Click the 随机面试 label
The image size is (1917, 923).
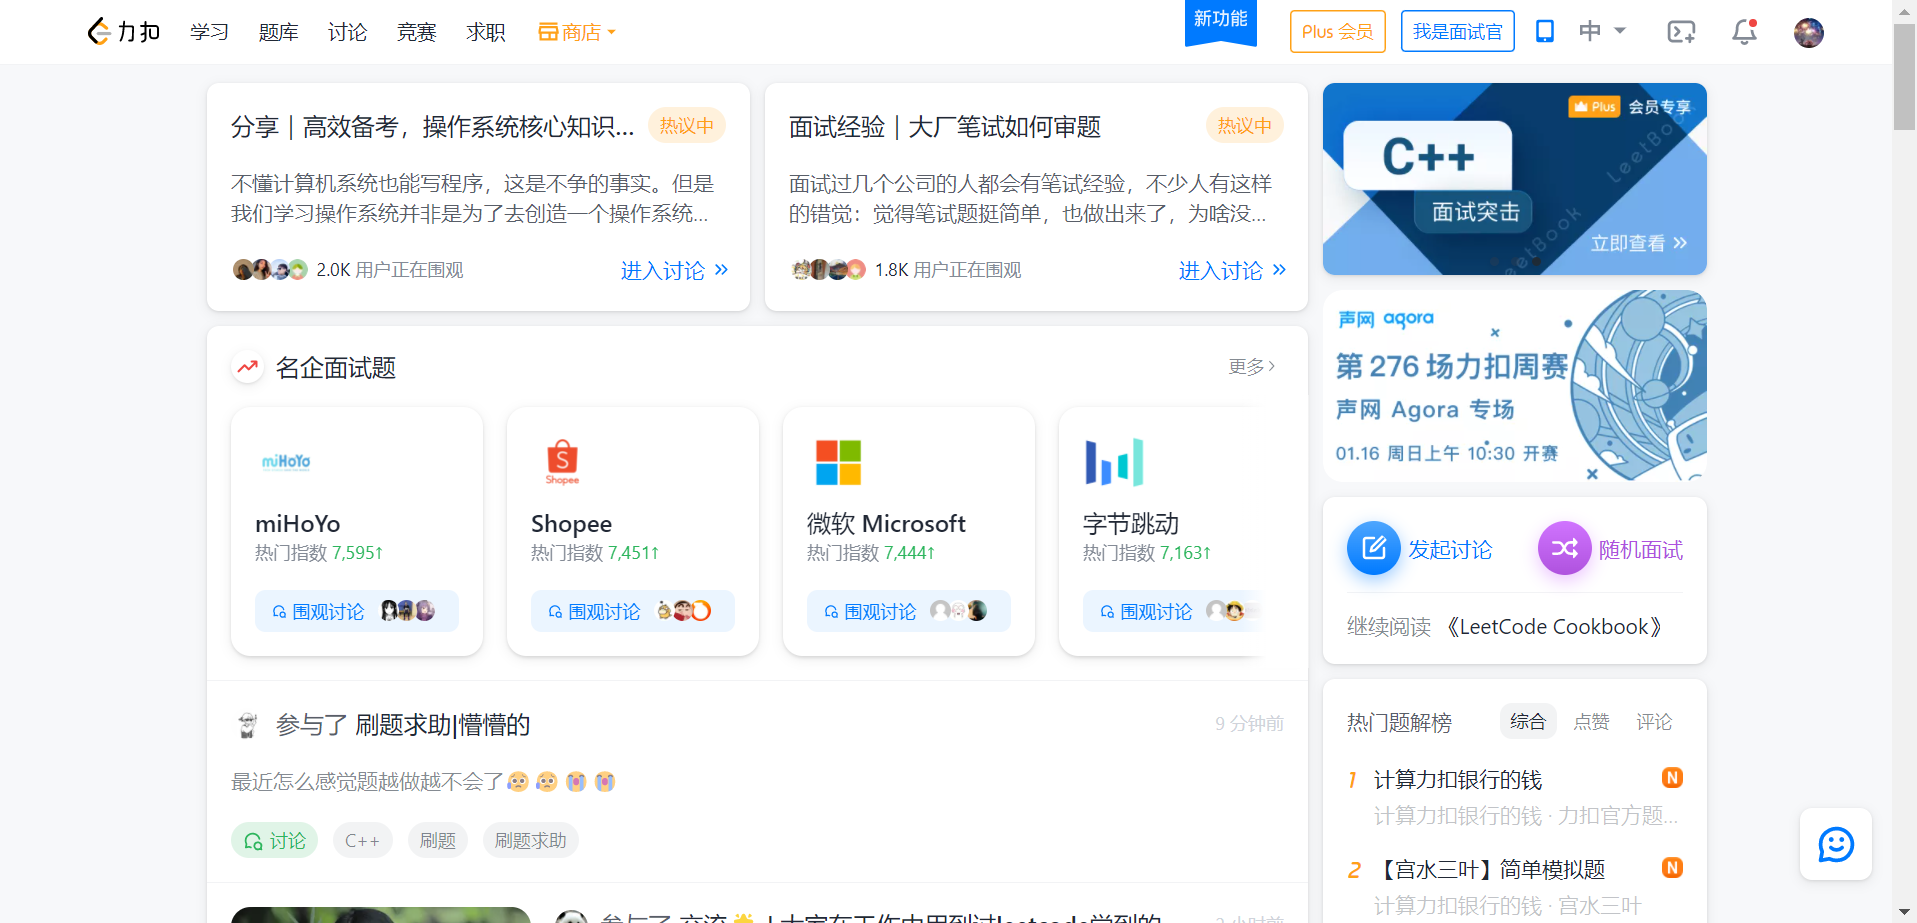click(x=1640, y=549)
